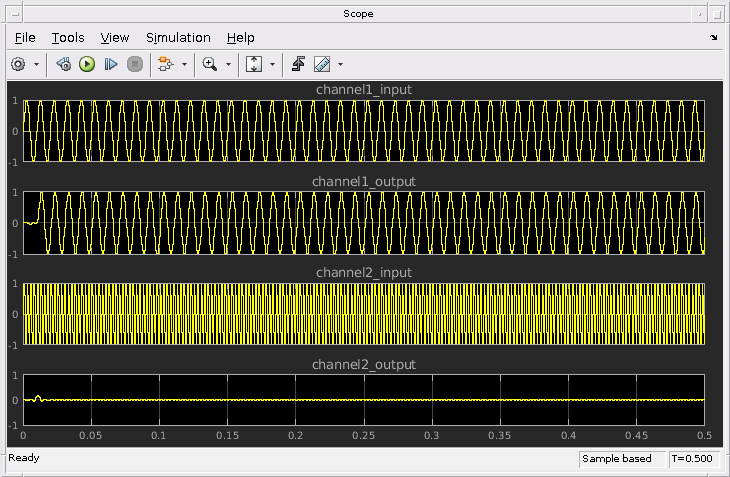Open the Zoom tool dropdown arrow
The image size is (730, 477).
(228, 64)
